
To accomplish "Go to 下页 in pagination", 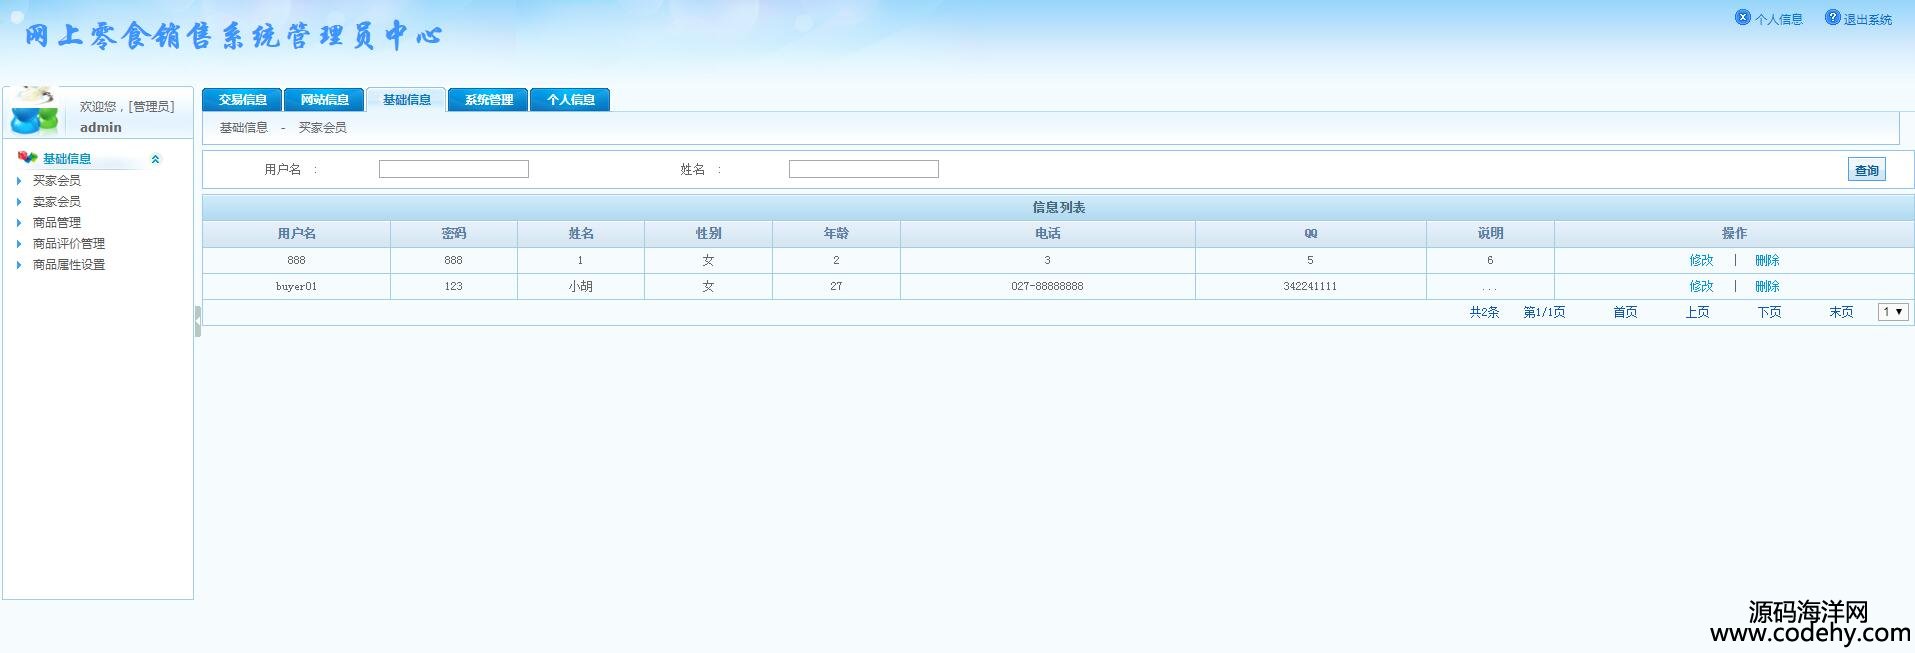I will point(1769,312).
